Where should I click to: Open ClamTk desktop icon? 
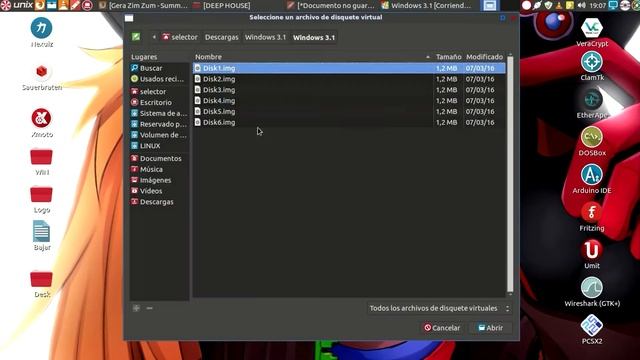(592, 67)
